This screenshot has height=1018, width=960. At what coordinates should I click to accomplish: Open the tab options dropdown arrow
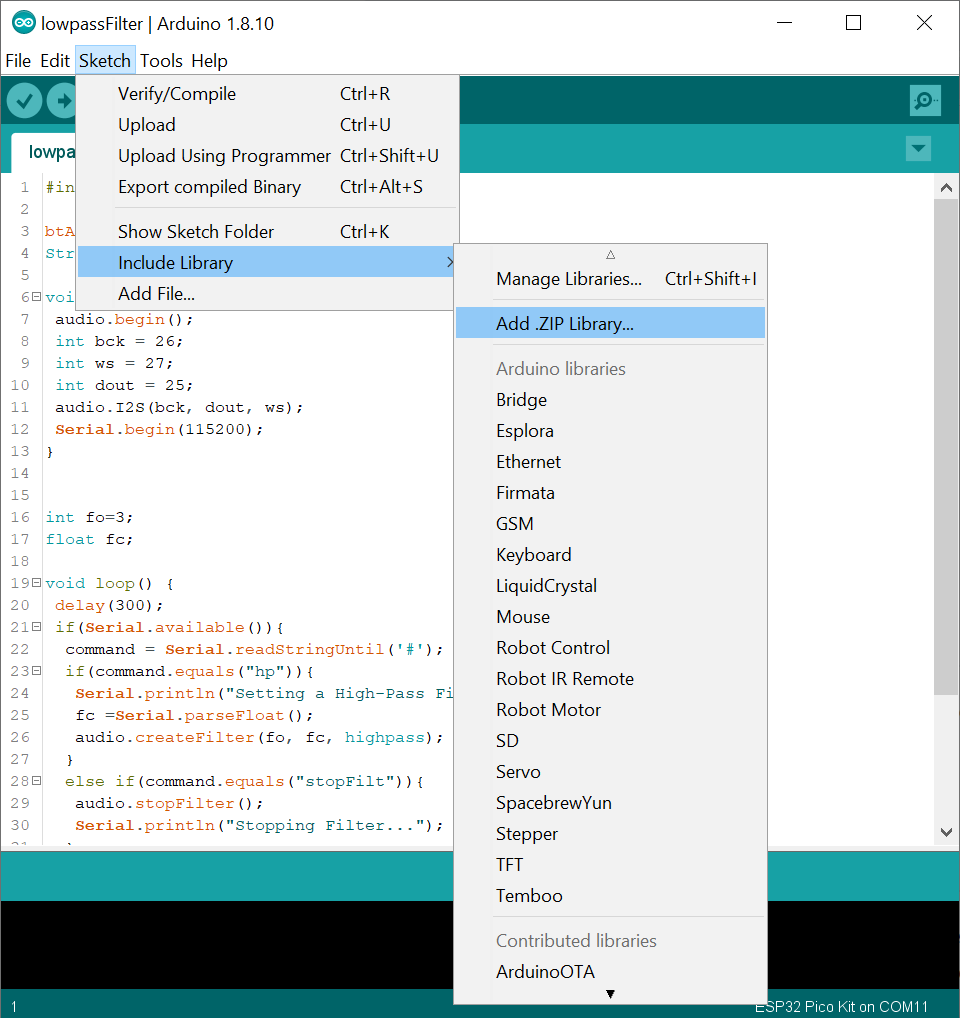[x=918, y=149]
